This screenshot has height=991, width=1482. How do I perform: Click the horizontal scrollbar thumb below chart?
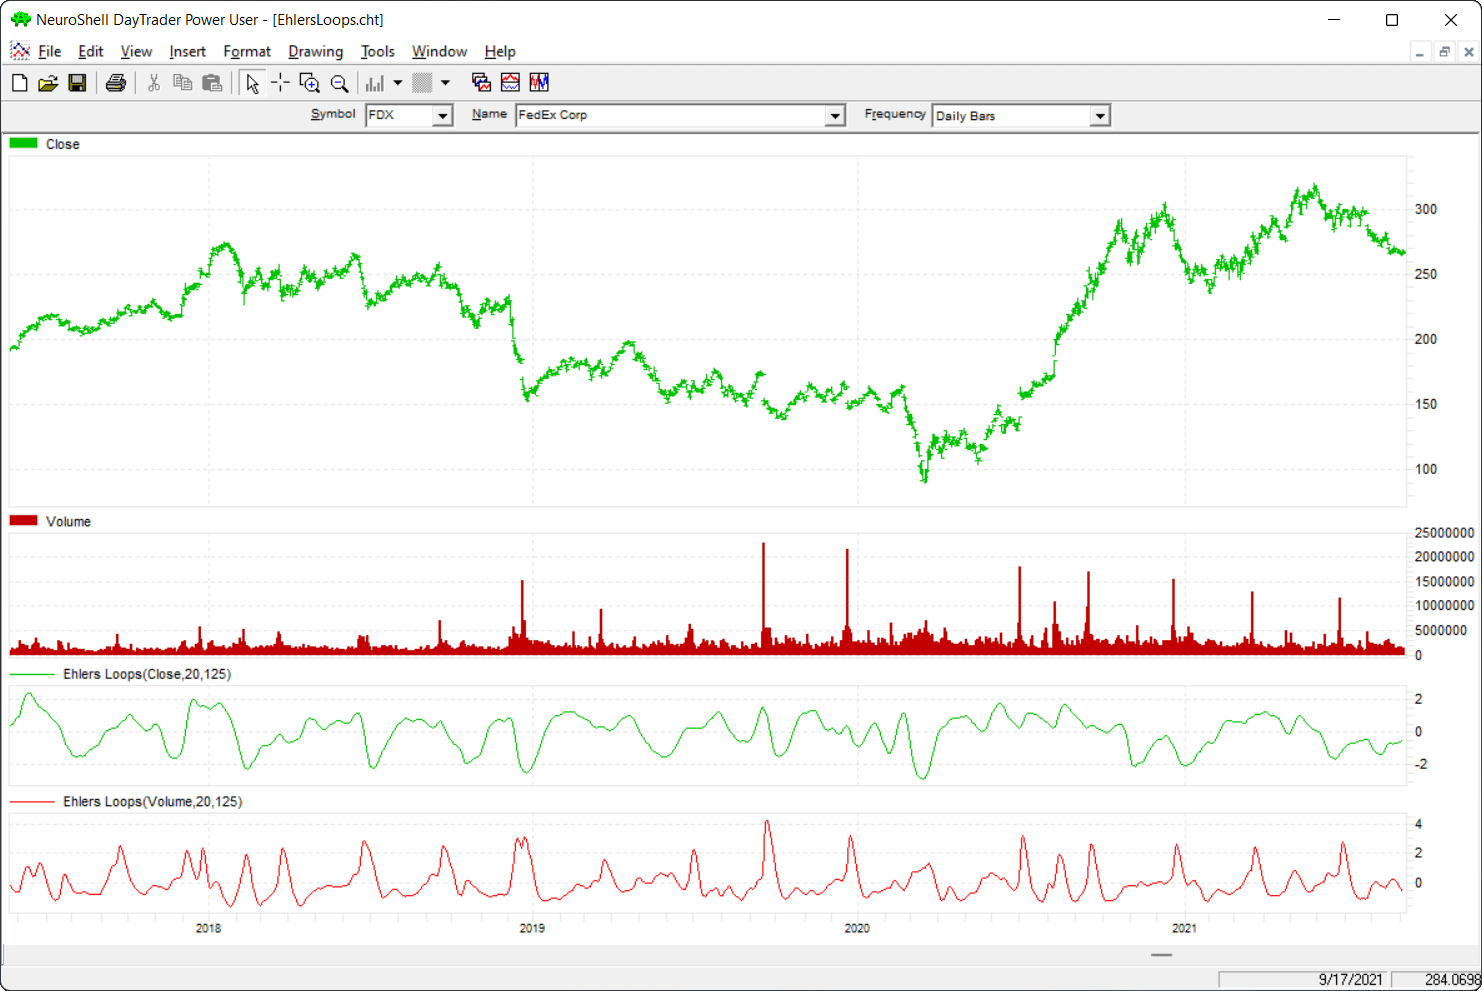(x=1161, y=955)
